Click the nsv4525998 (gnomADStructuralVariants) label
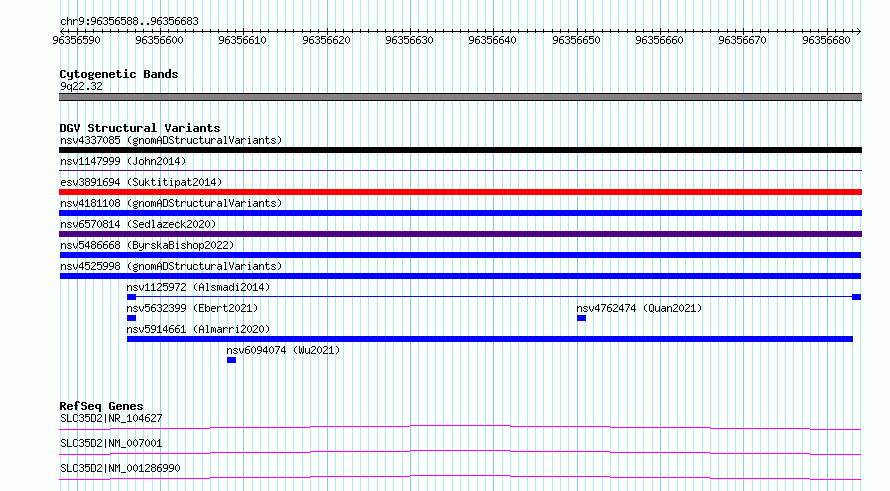This screenshot has height=491, width=890. 171,266
